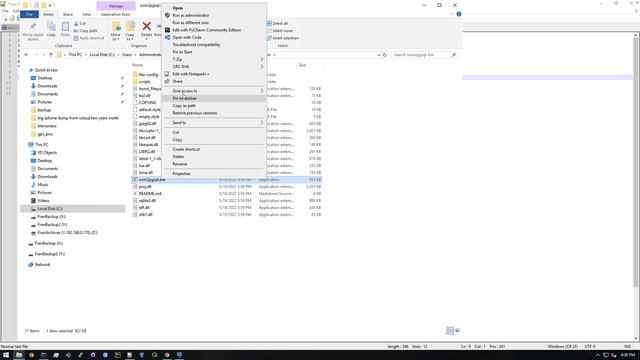640x360 pixels.
Task: Switch to the View ribbon tab
Action: pyautogui.click(x=87, y=14)
